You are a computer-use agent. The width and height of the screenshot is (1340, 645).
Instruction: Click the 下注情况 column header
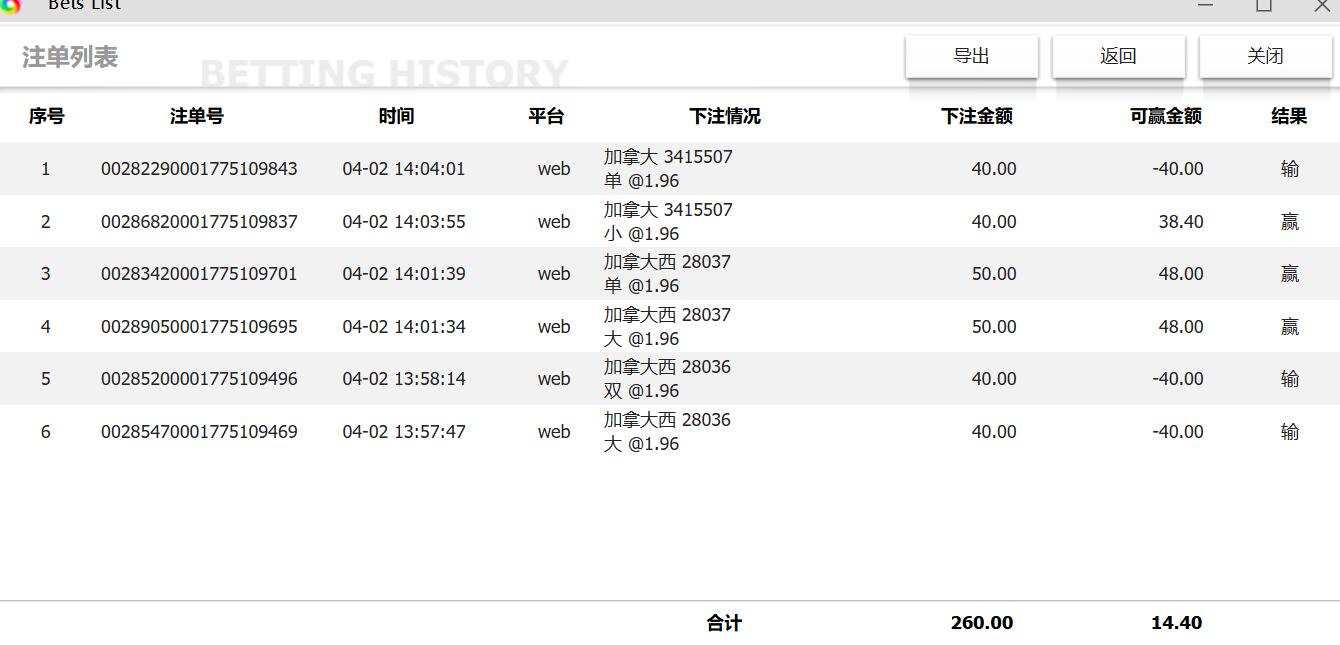(x=726, y=116)
